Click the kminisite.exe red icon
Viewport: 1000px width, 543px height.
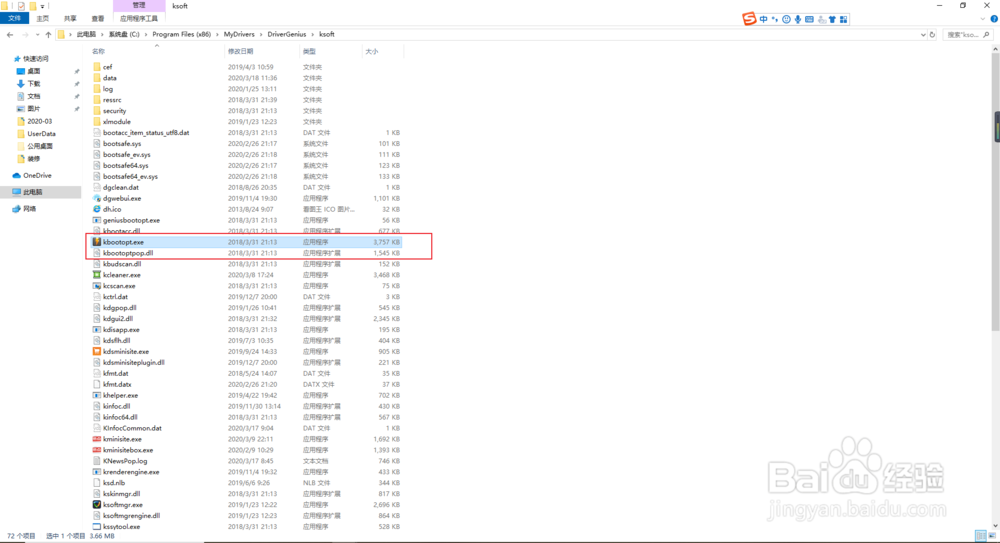click(x=97, y=439)
